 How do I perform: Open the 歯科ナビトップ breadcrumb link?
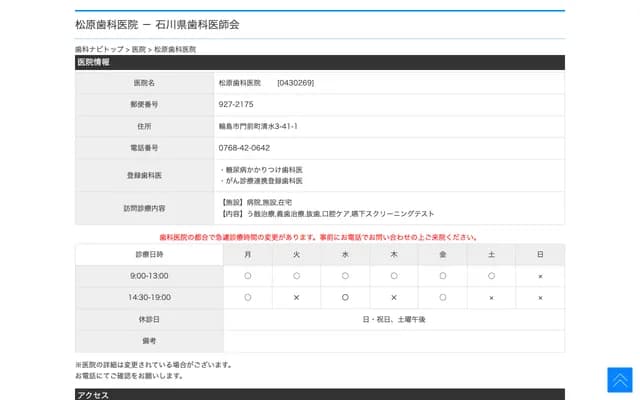point(99,49)
